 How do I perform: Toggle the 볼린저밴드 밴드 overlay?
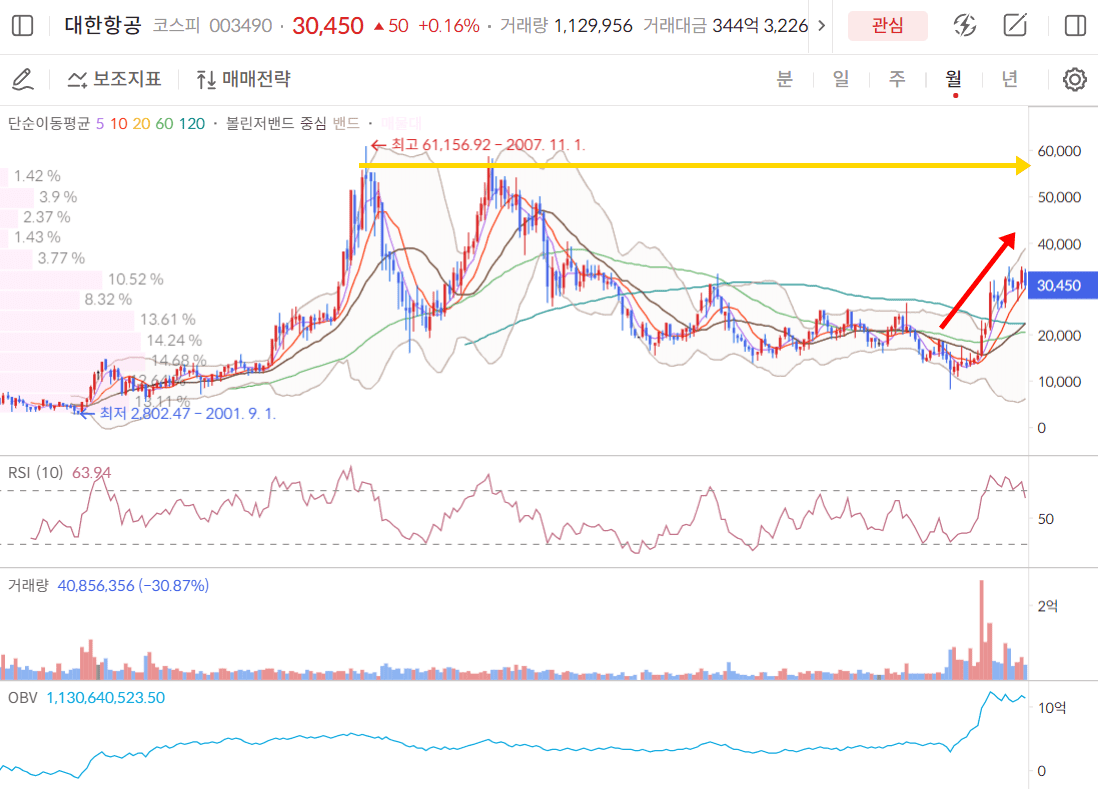click(x=346, y=124)
